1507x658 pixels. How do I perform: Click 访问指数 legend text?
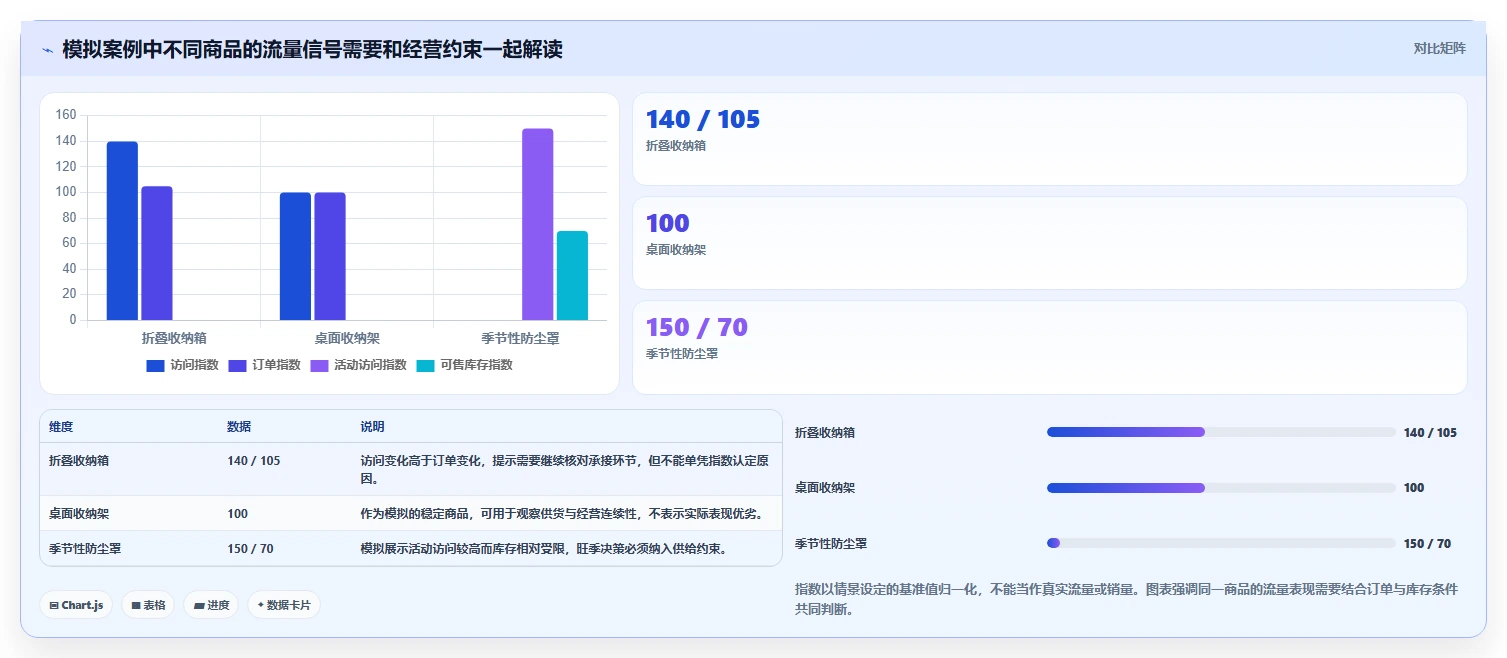tap(194, 365)
